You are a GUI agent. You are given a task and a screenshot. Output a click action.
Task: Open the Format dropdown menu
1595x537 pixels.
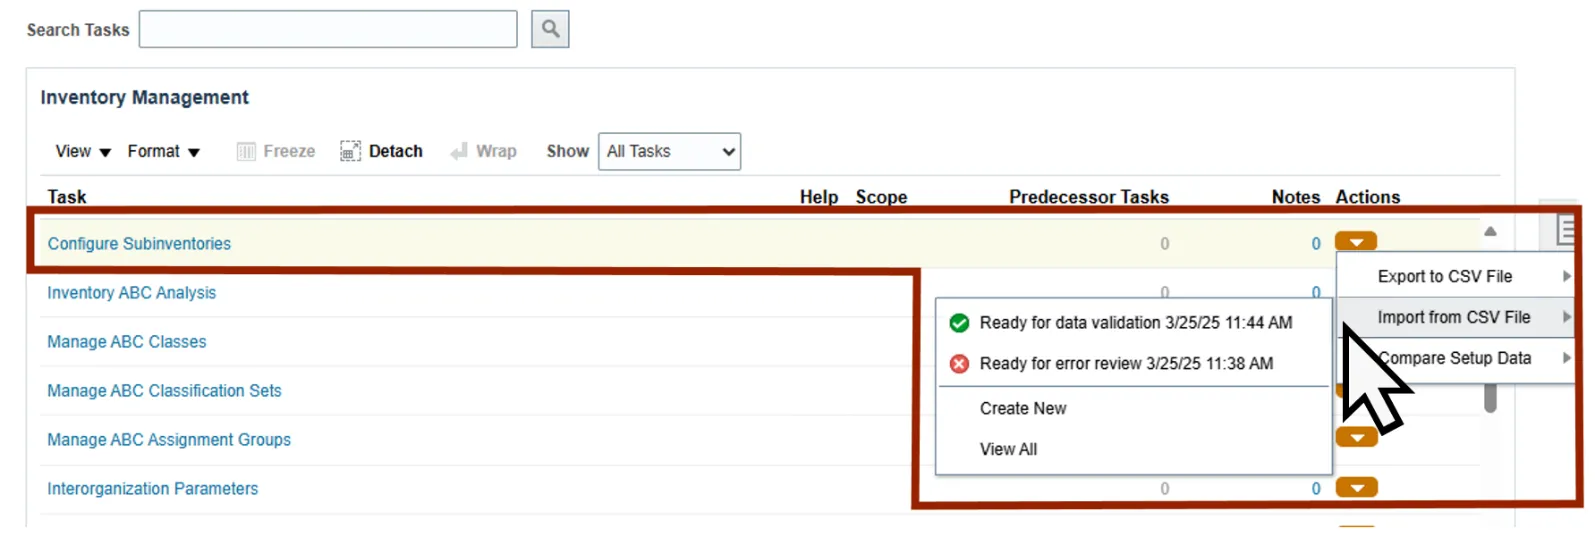point(163,151)
